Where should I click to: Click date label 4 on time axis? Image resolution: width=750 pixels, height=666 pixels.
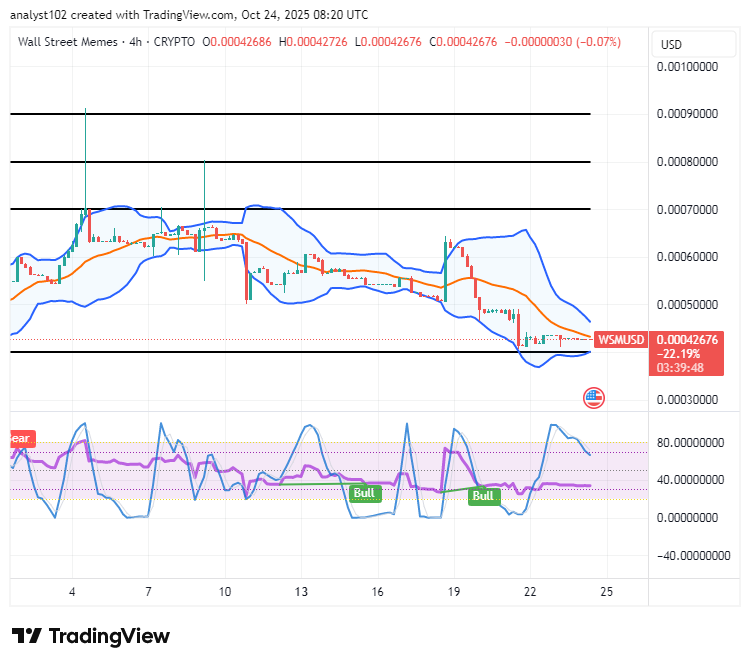pos(72,592)
